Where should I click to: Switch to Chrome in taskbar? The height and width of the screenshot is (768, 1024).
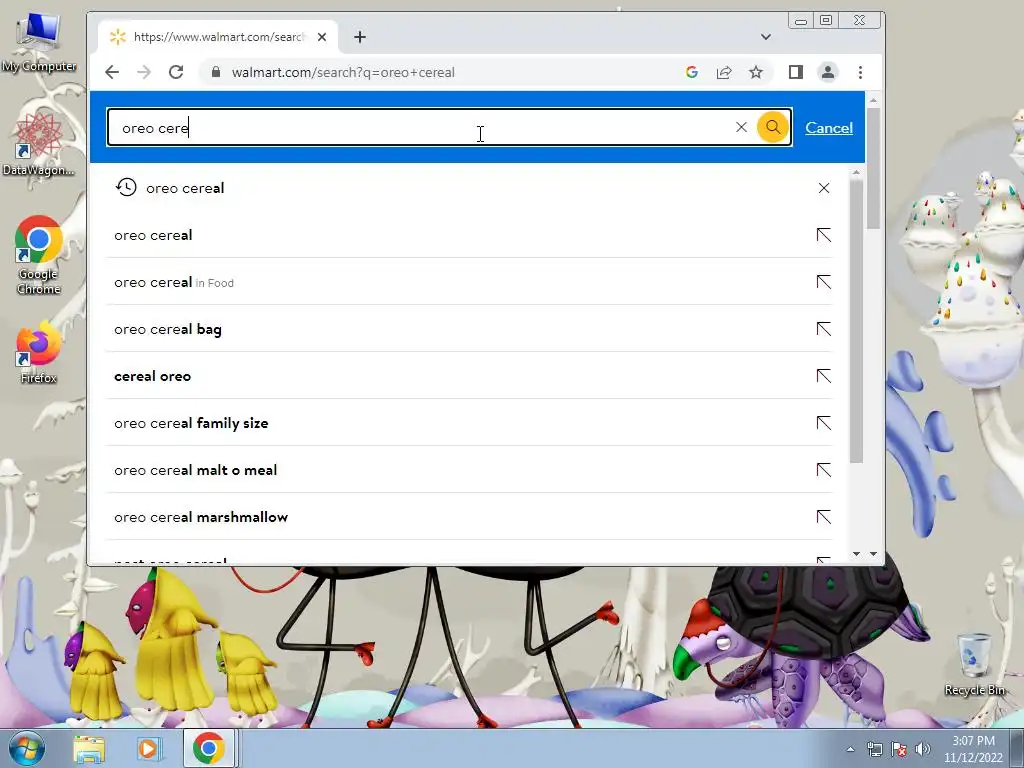209,748
